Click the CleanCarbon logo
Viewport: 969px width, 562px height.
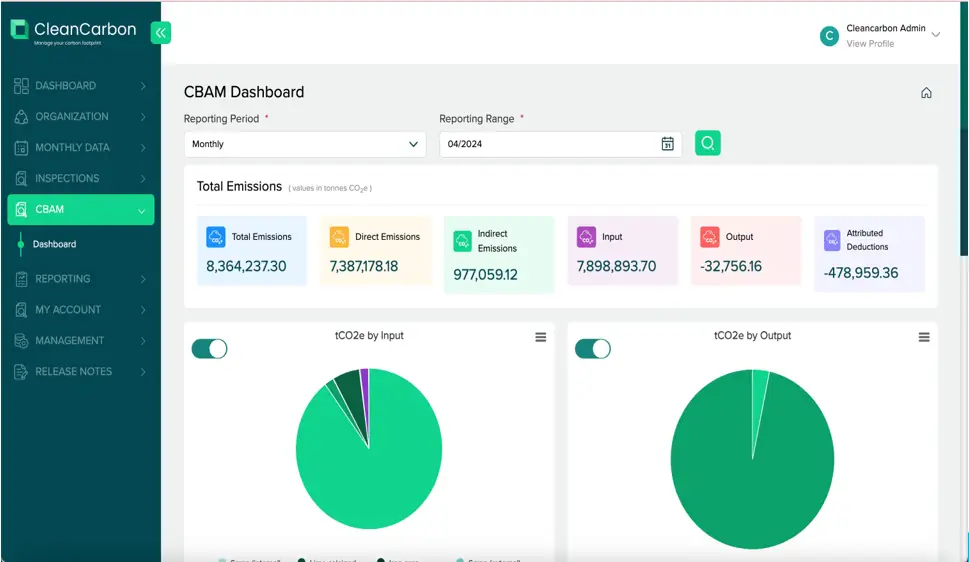pos(73,32)
